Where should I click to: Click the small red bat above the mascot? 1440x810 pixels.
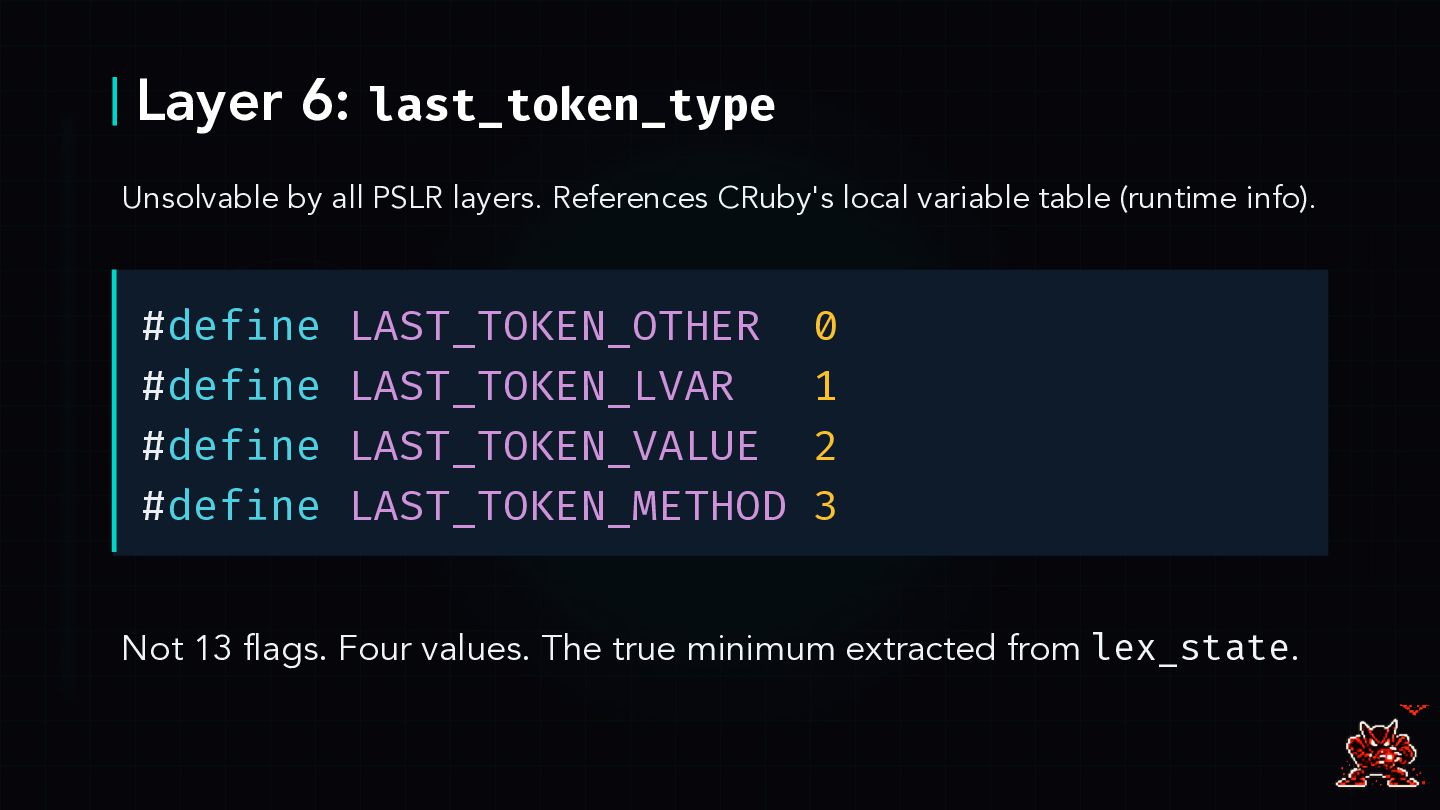(x=1414, y=709)
